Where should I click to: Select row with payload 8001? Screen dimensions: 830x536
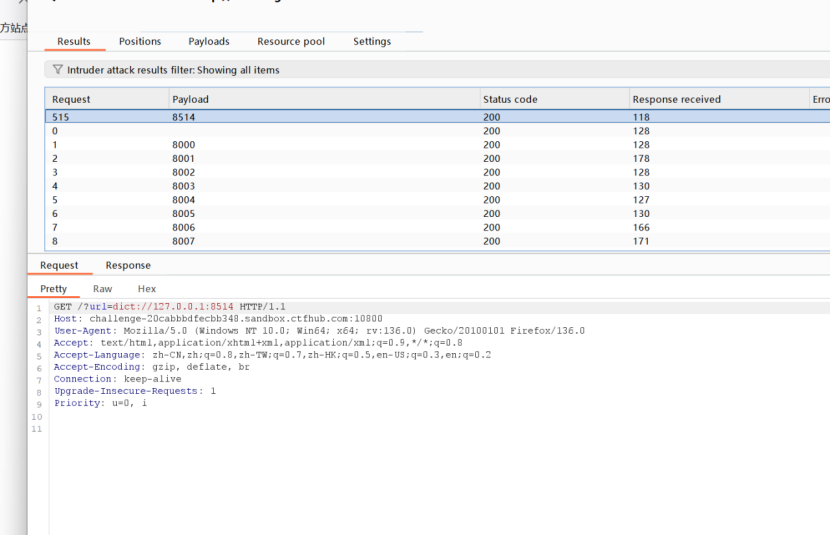437,158
